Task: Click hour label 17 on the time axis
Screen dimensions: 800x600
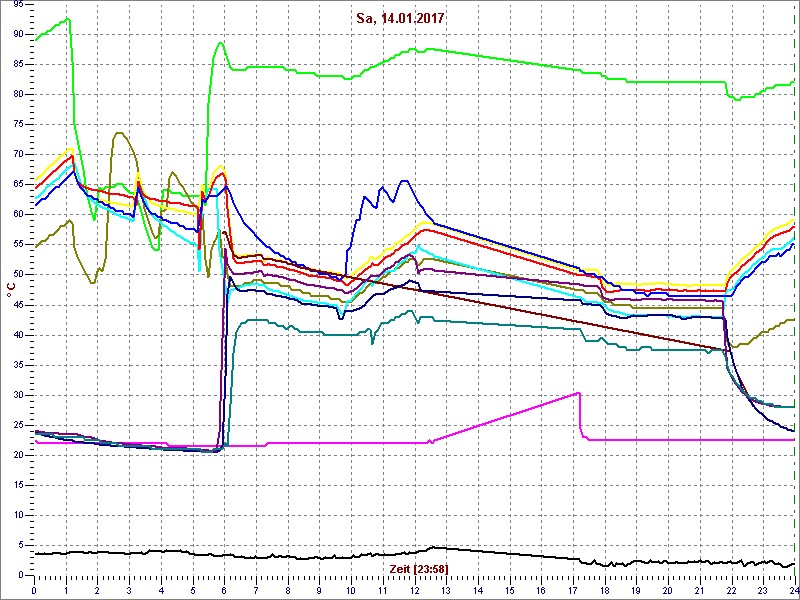Action: (573, 590)
